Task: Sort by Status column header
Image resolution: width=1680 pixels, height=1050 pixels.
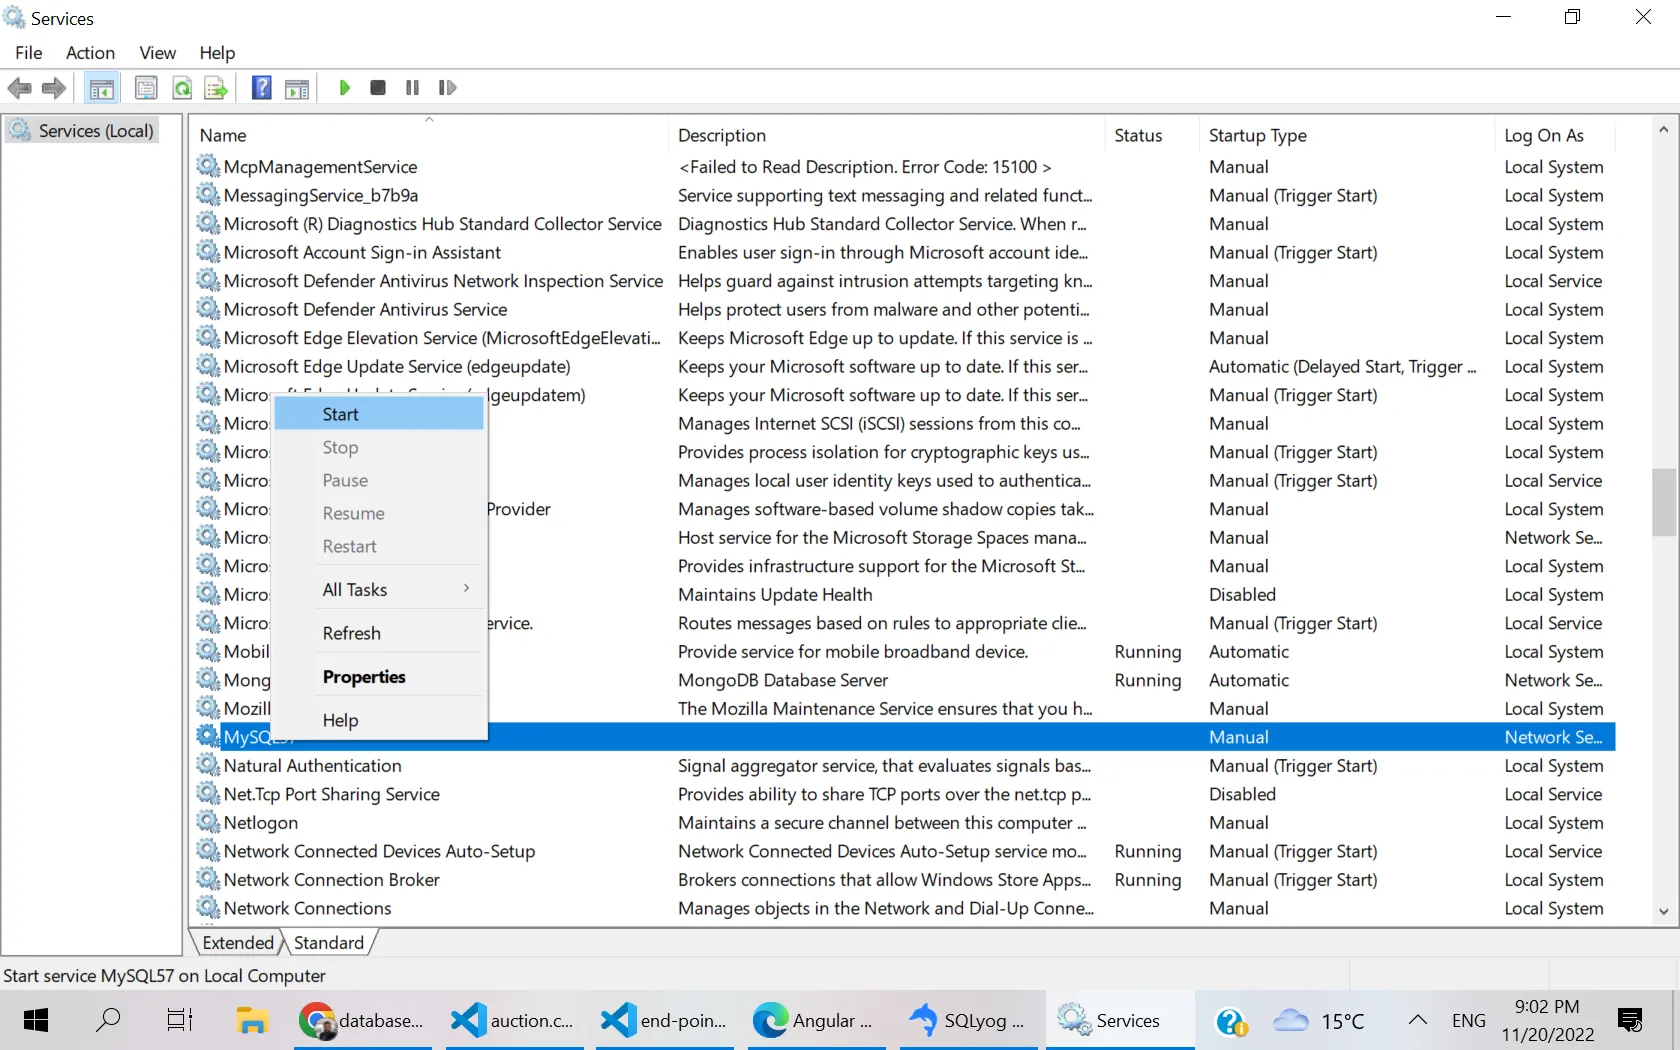Action: click(x=1151, y=135)
